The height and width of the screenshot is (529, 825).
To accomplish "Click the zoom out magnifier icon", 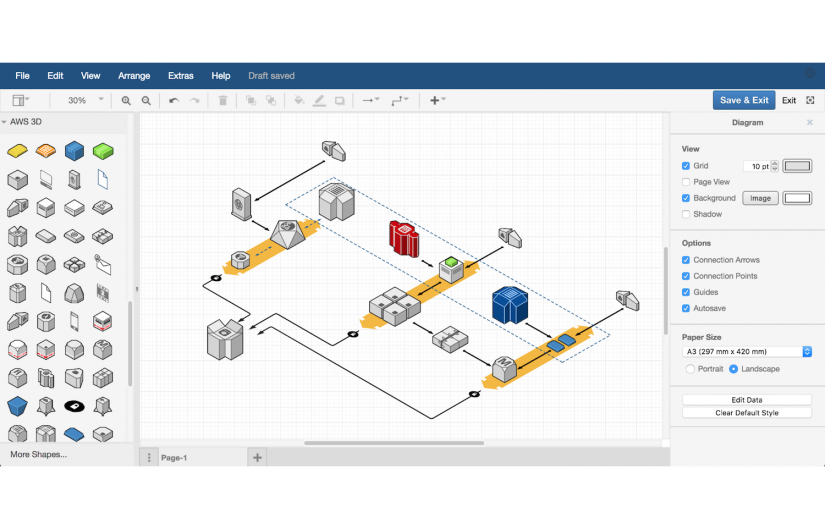I will pos(146,101).
